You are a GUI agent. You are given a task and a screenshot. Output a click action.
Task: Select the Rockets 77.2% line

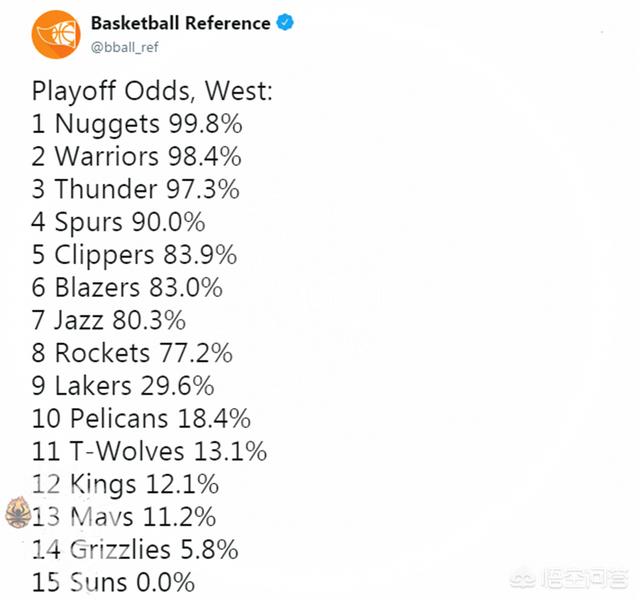click(132, 353)
